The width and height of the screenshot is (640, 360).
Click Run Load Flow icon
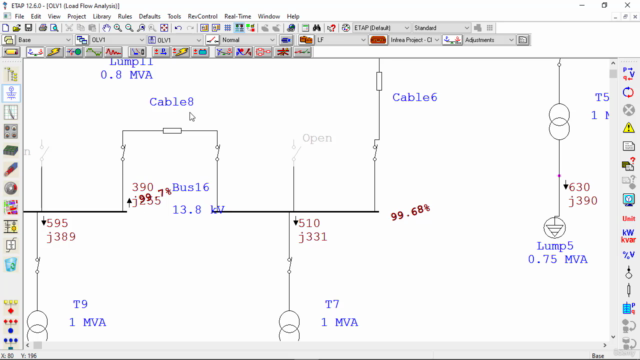629,73
